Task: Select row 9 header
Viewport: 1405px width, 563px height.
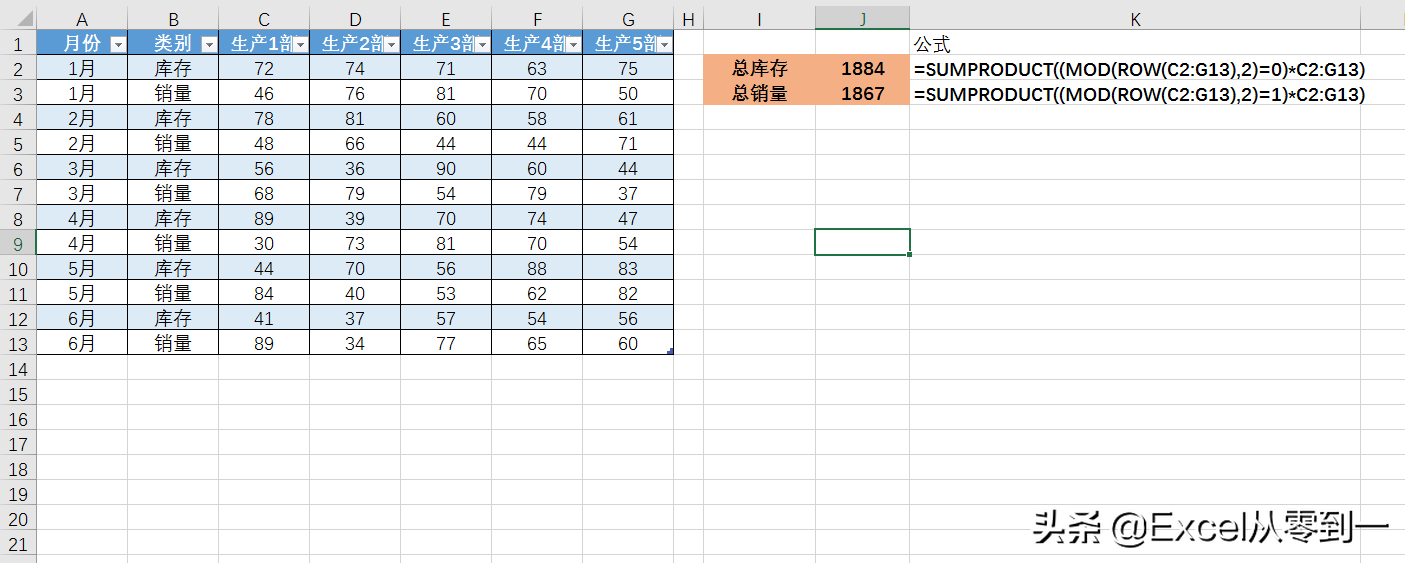Action: [x=18, y=243]
